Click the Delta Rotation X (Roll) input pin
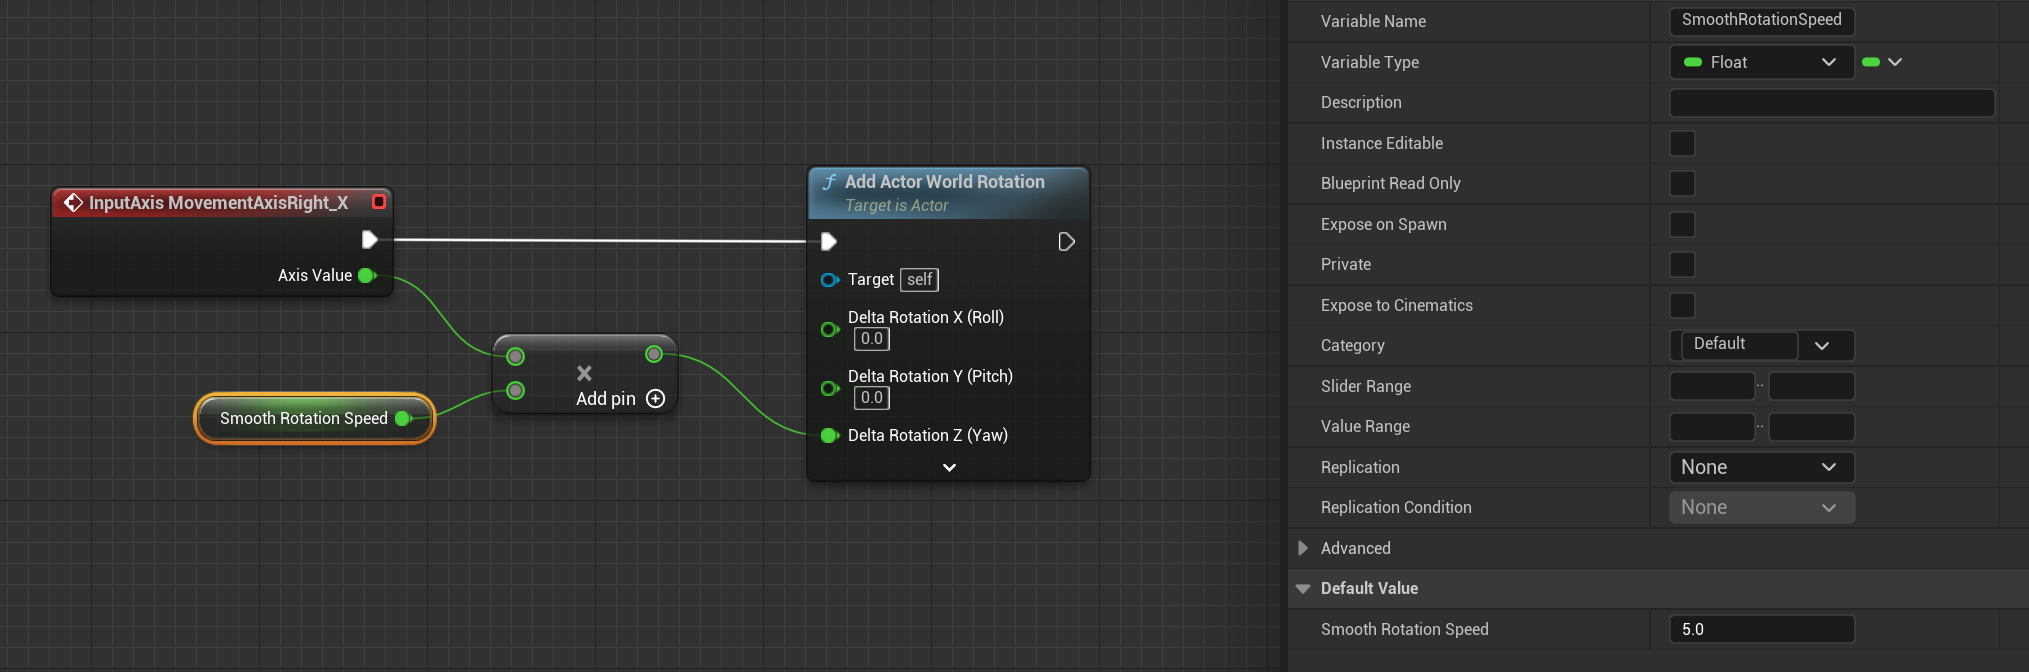The height and width of the screenshot is (672, 2029). click(x=829, y=329)
